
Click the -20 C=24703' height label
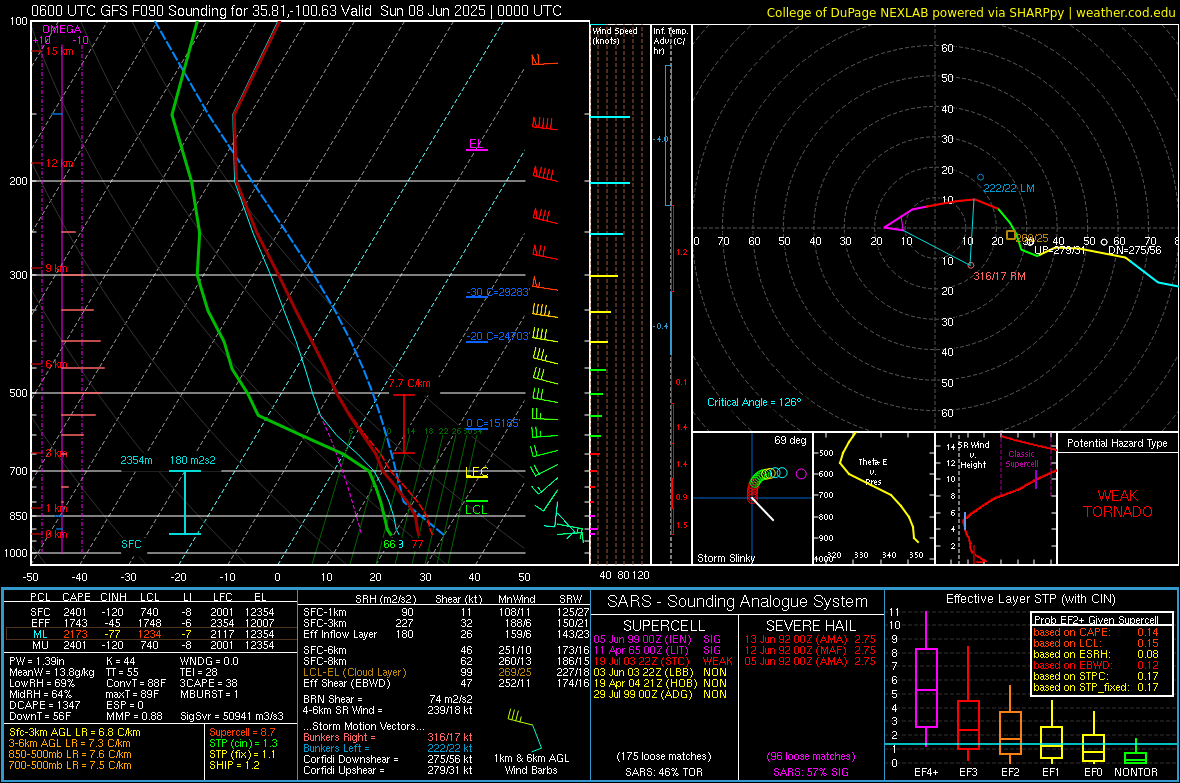coord(497,337)
